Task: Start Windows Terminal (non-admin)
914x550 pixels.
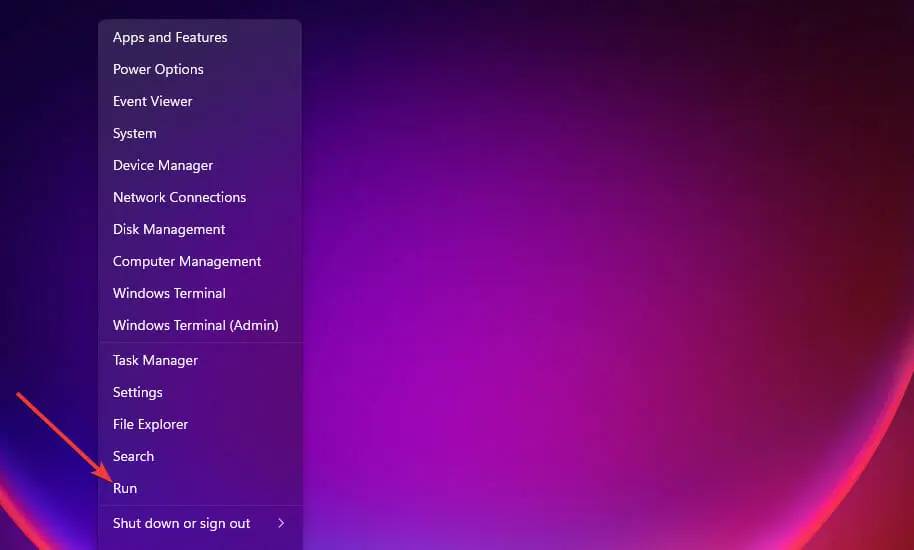Action: coord(169,293)
